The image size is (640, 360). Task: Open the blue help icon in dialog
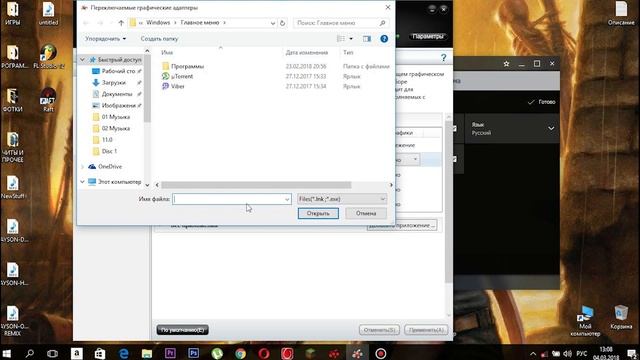tap(384, 39)
